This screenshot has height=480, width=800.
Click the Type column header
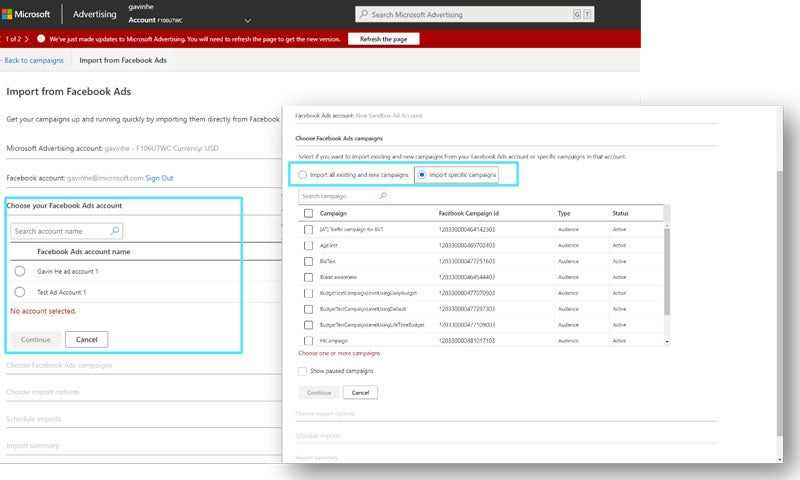click(x=564, y=213)
